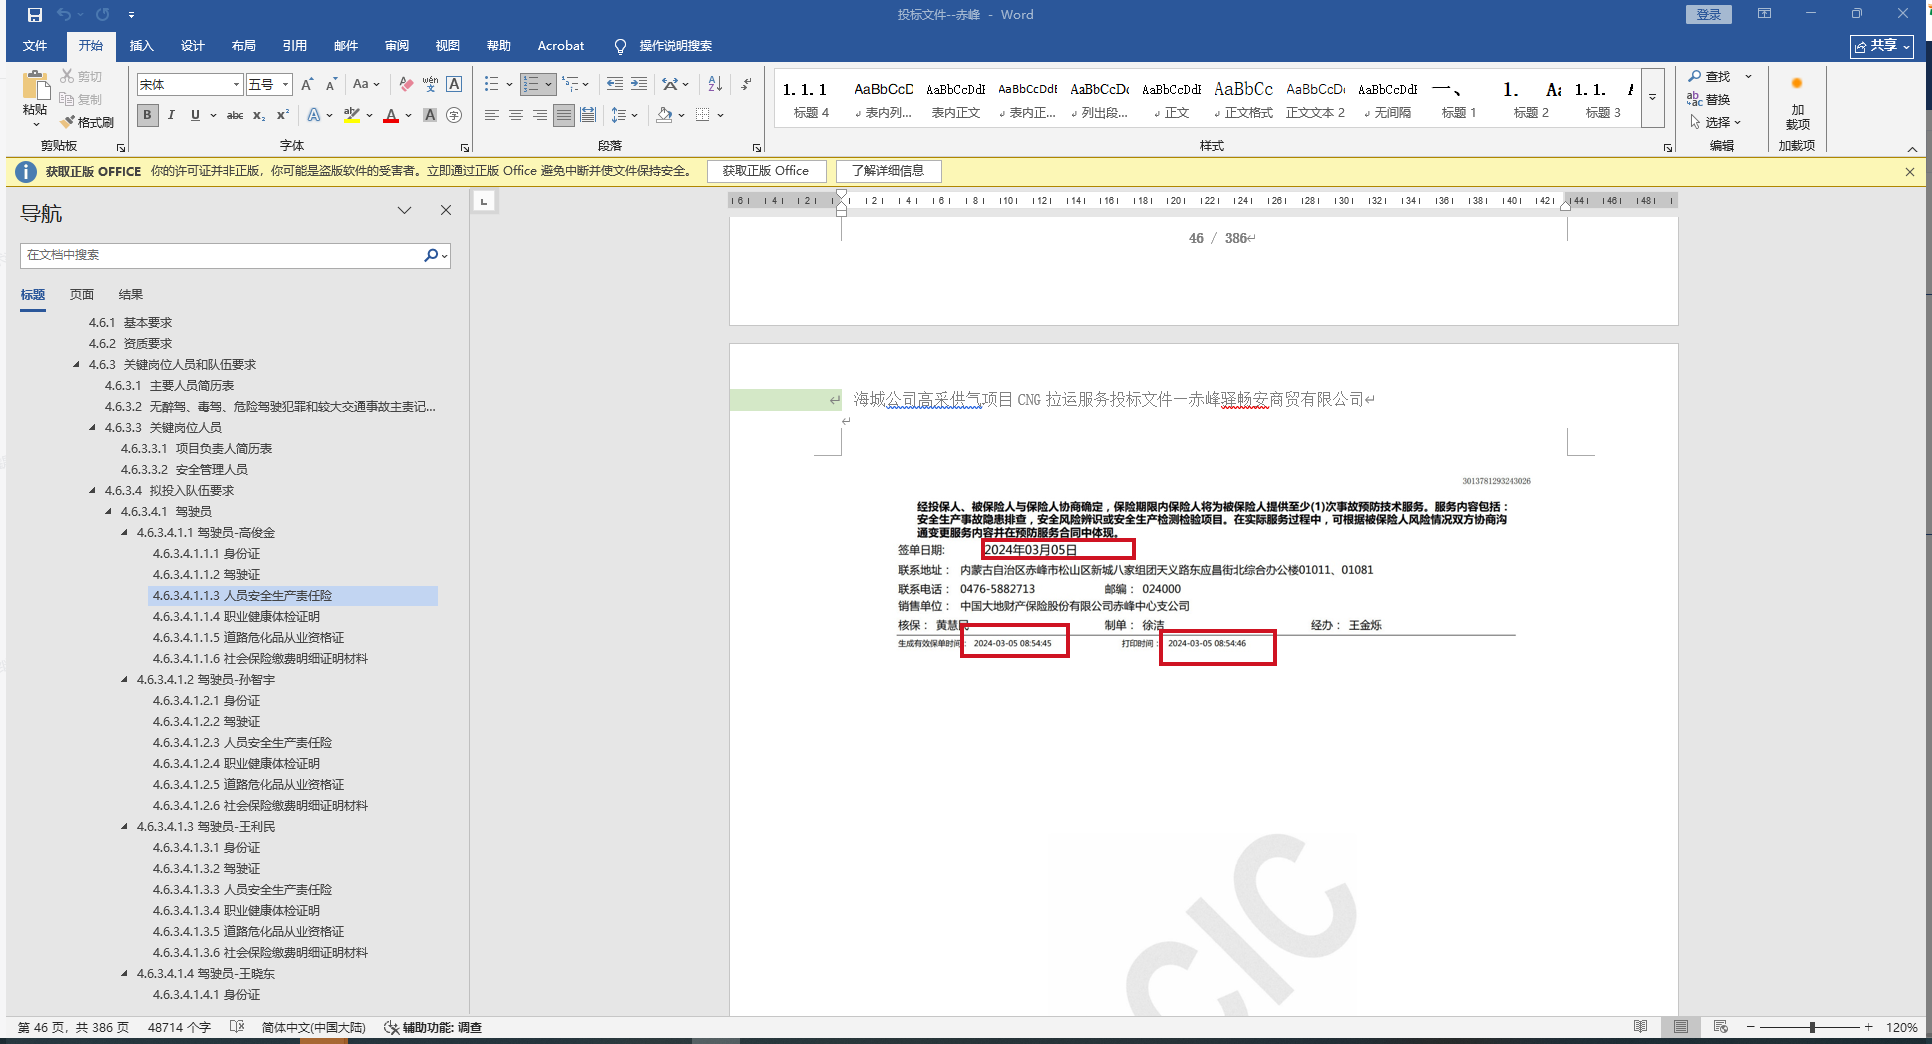The width and height of the screenshot is (1932, 1044).
Task: Apply the yellow text highlight color
Action: (x=351, y=115)
